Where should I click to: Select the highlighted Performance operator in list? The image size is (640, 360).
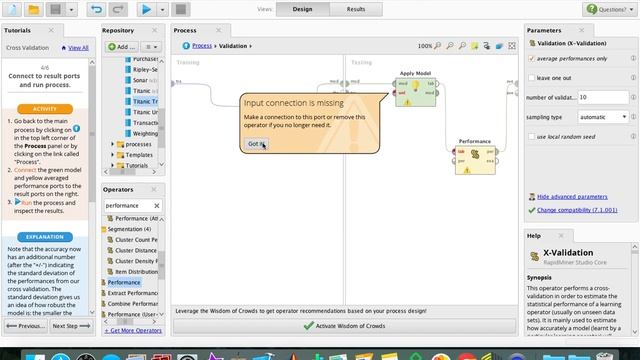pos(124,282)
